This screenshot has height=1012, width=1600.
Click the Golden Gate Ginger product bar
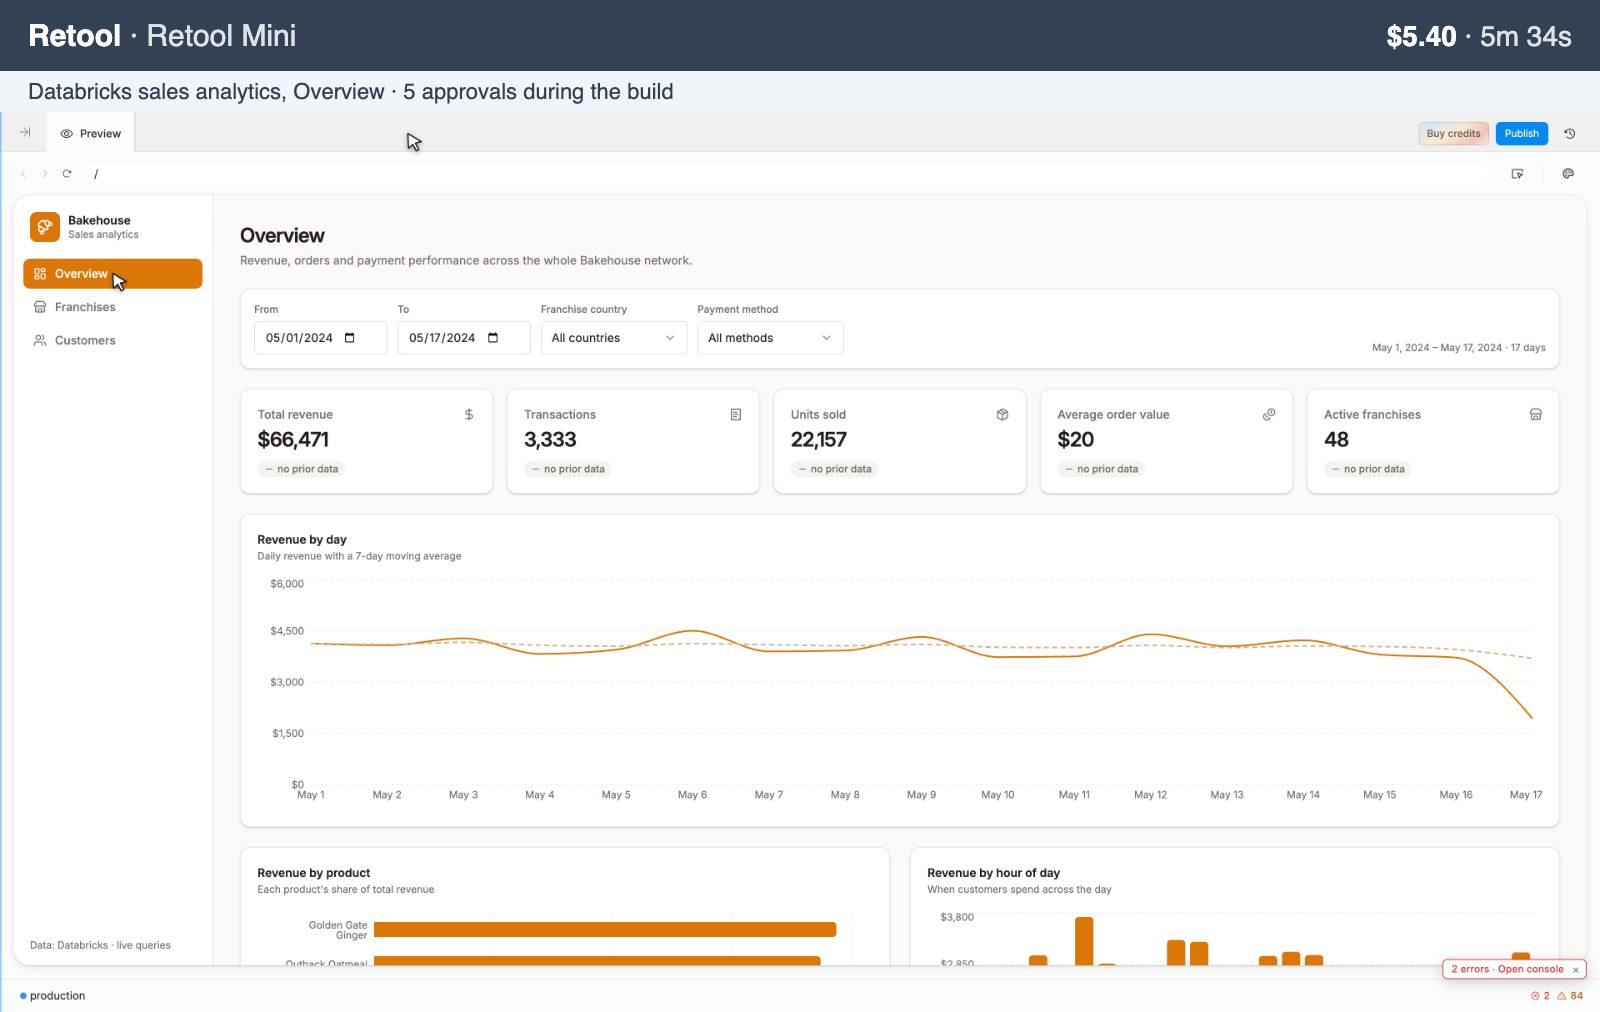pyautogui.click(x=605, y=930)
